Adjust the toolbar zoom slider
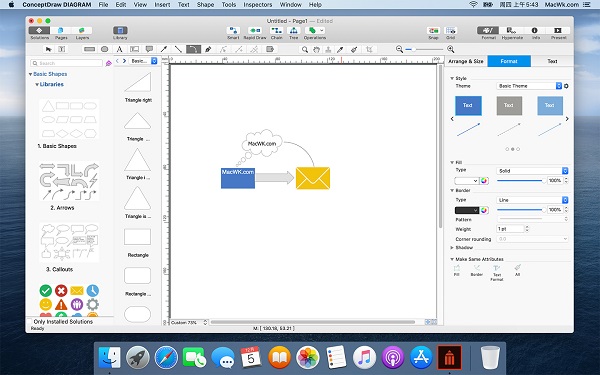This screenshot has height=375, width=600. 425,49
